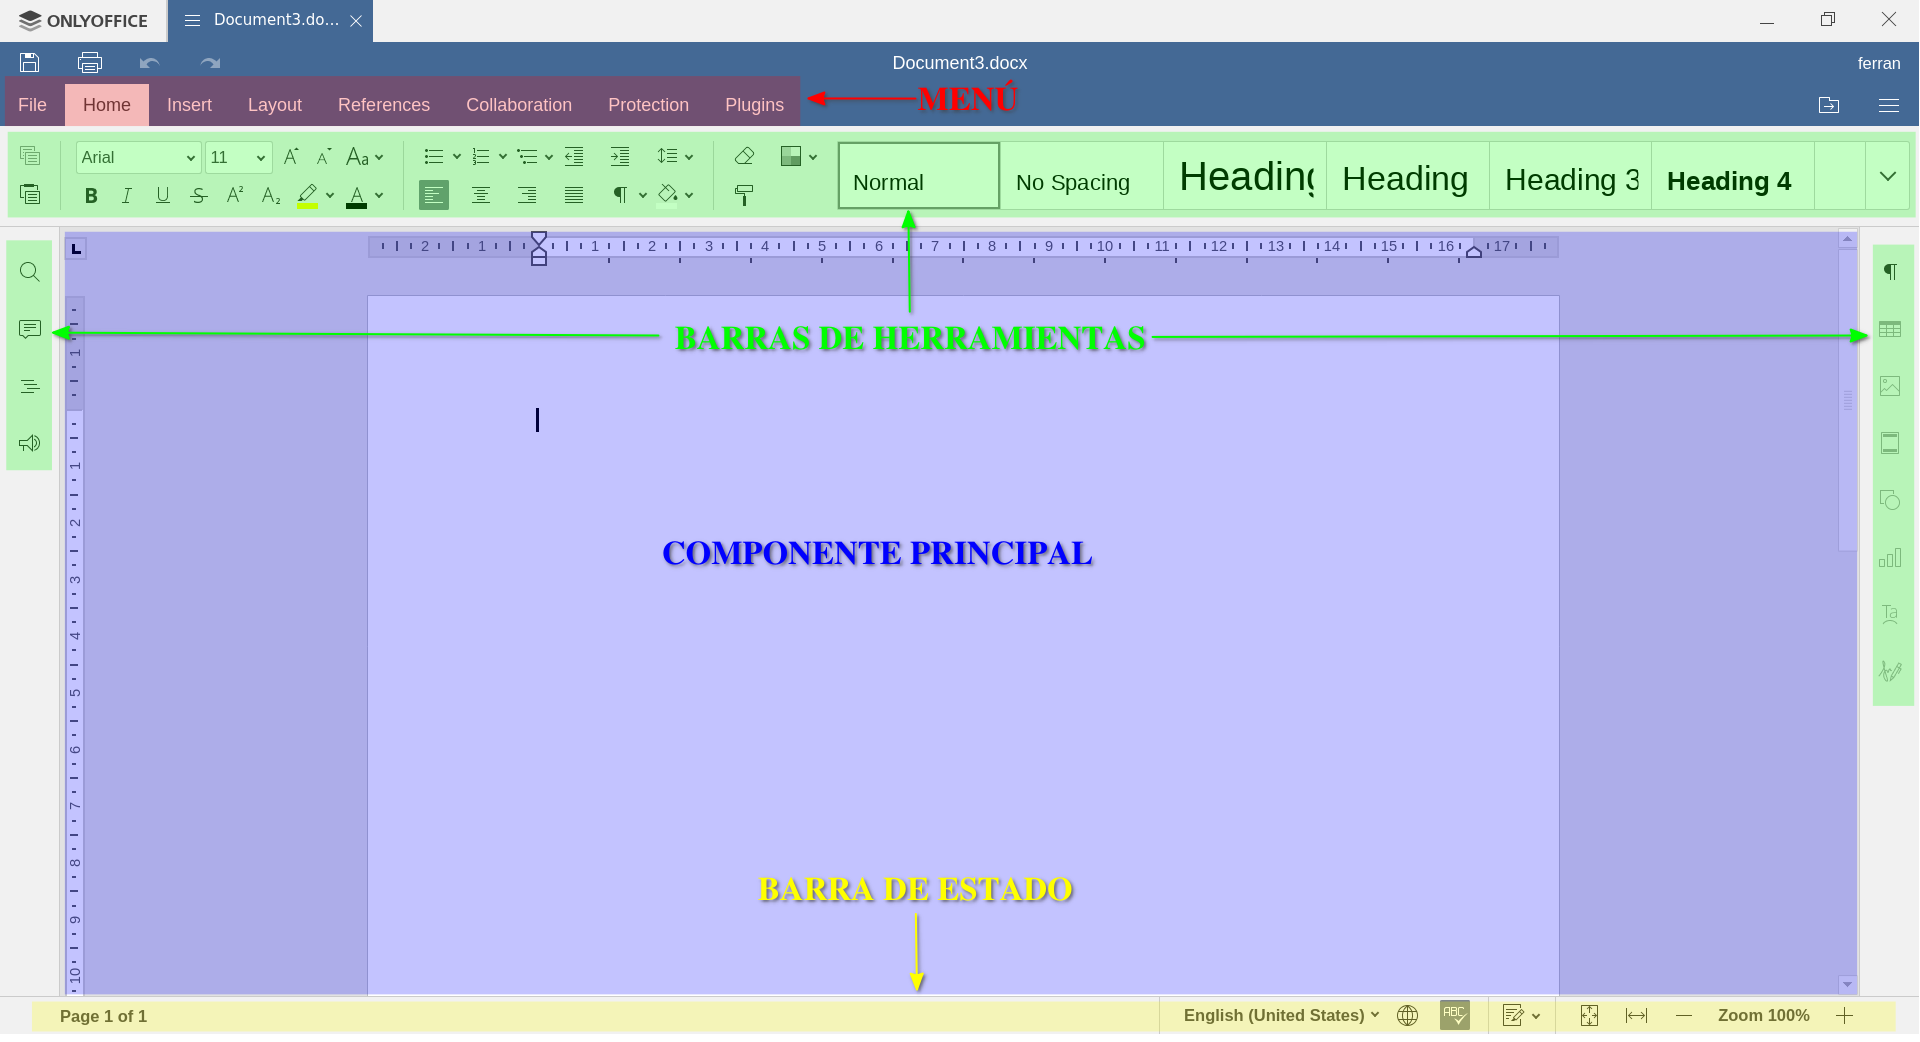The width and height of the screenshot is (1920, 1042).
Task: Open the font color picker arrow
Action: [379, 196]
